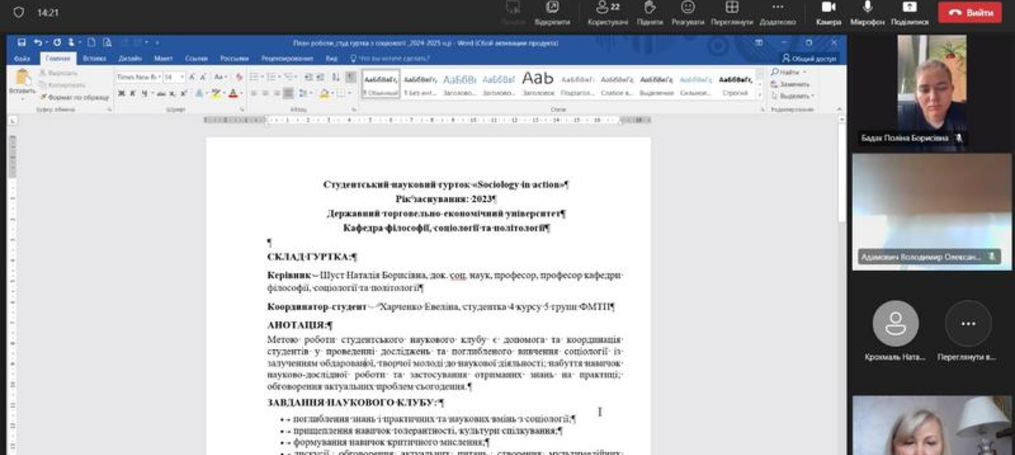This screenshot has height=455, width=1015.
Task: Apply bold formatting with the Ж button
Action: point(121,93)
